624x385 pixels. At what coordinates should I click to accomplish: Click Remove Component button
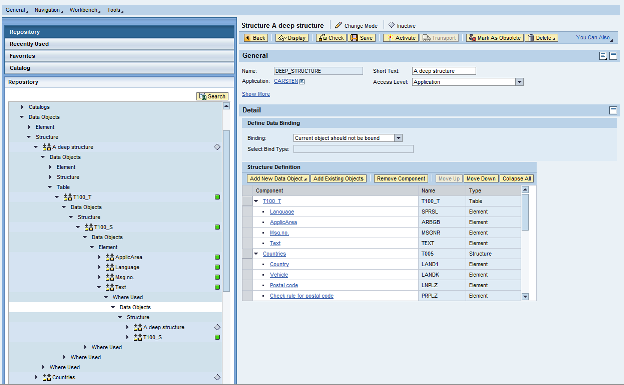401,179
